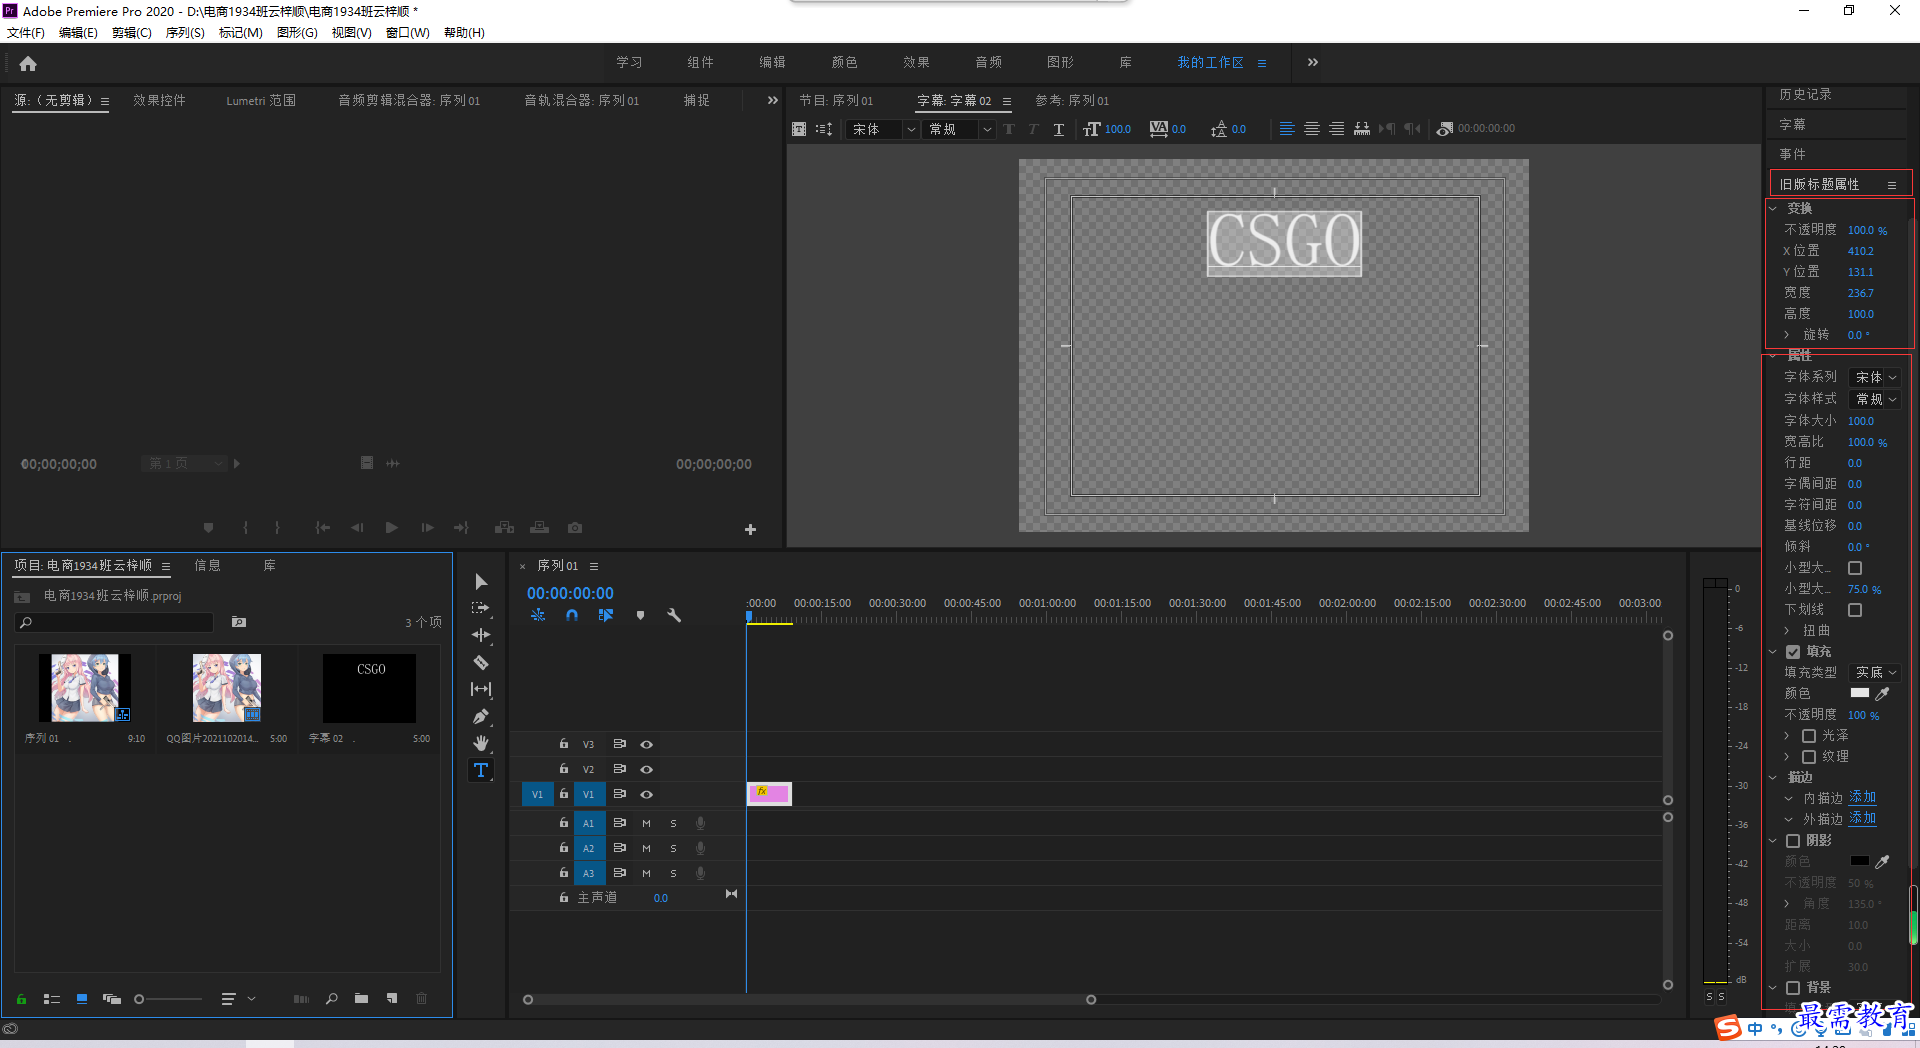Open the 序列(S) menu
The image size is (1920, 1048).
tap(185, 33)
